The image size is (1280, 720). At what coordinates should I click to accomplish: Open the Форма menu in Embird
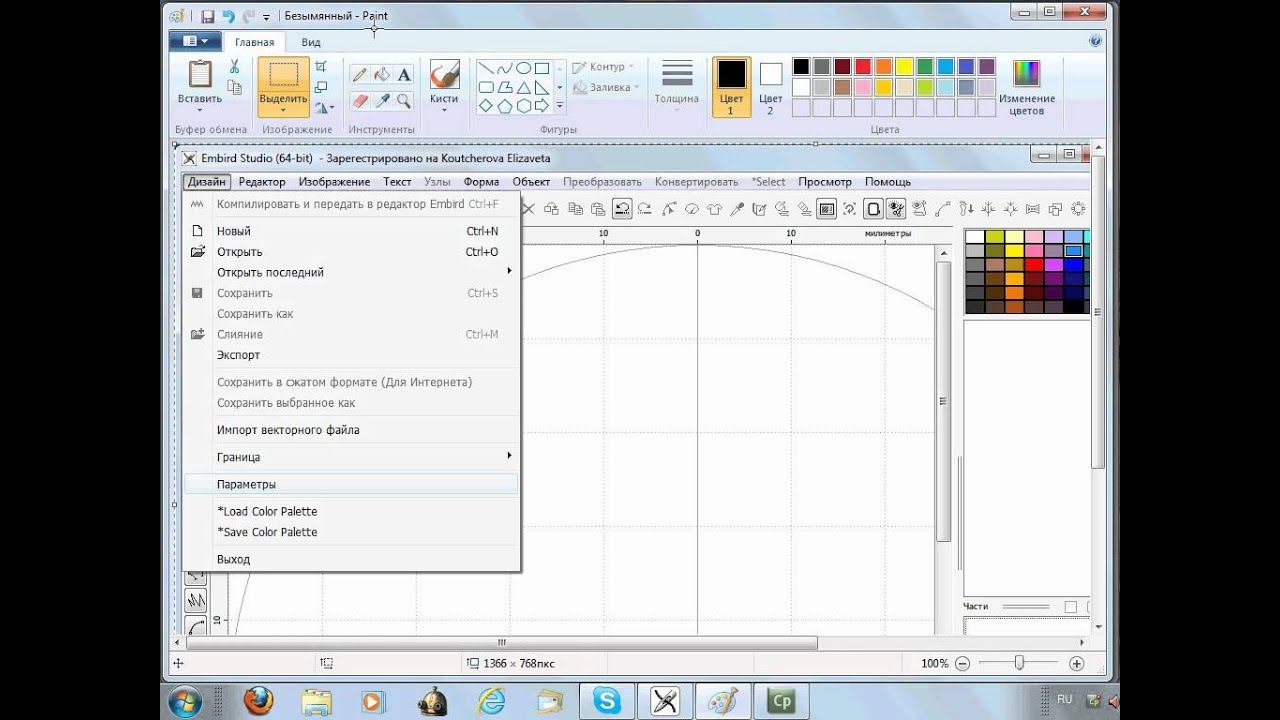tap(481, 182)
